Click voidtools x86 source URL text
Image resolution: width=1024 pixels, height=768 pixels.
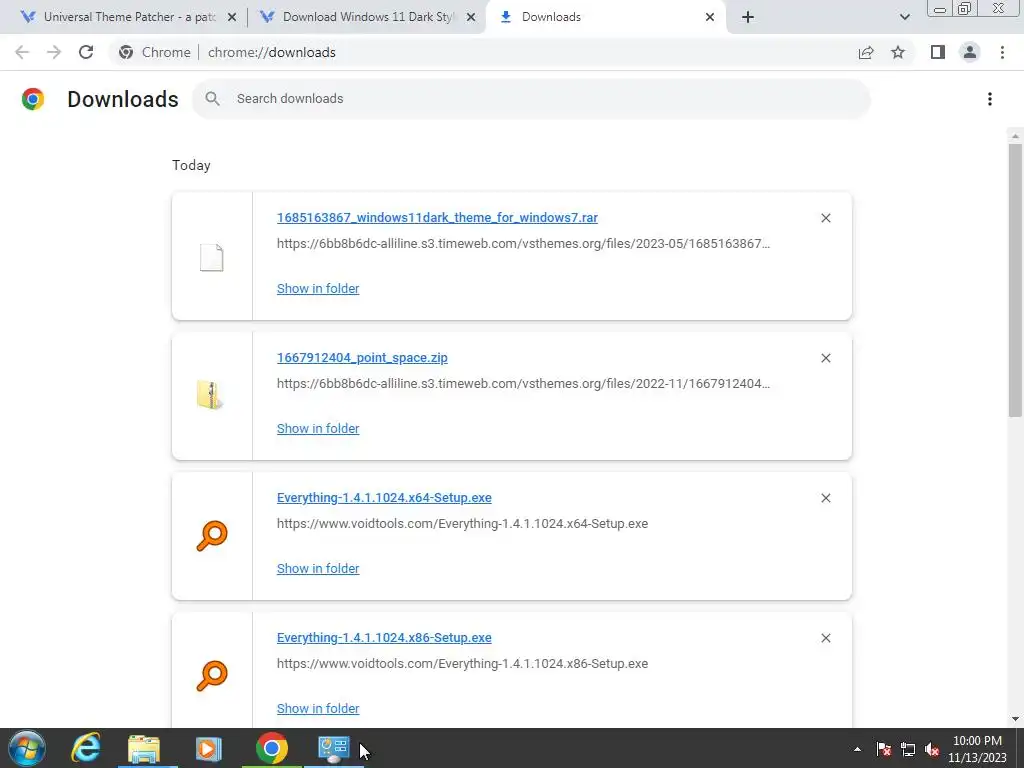(x=462, y=664)
